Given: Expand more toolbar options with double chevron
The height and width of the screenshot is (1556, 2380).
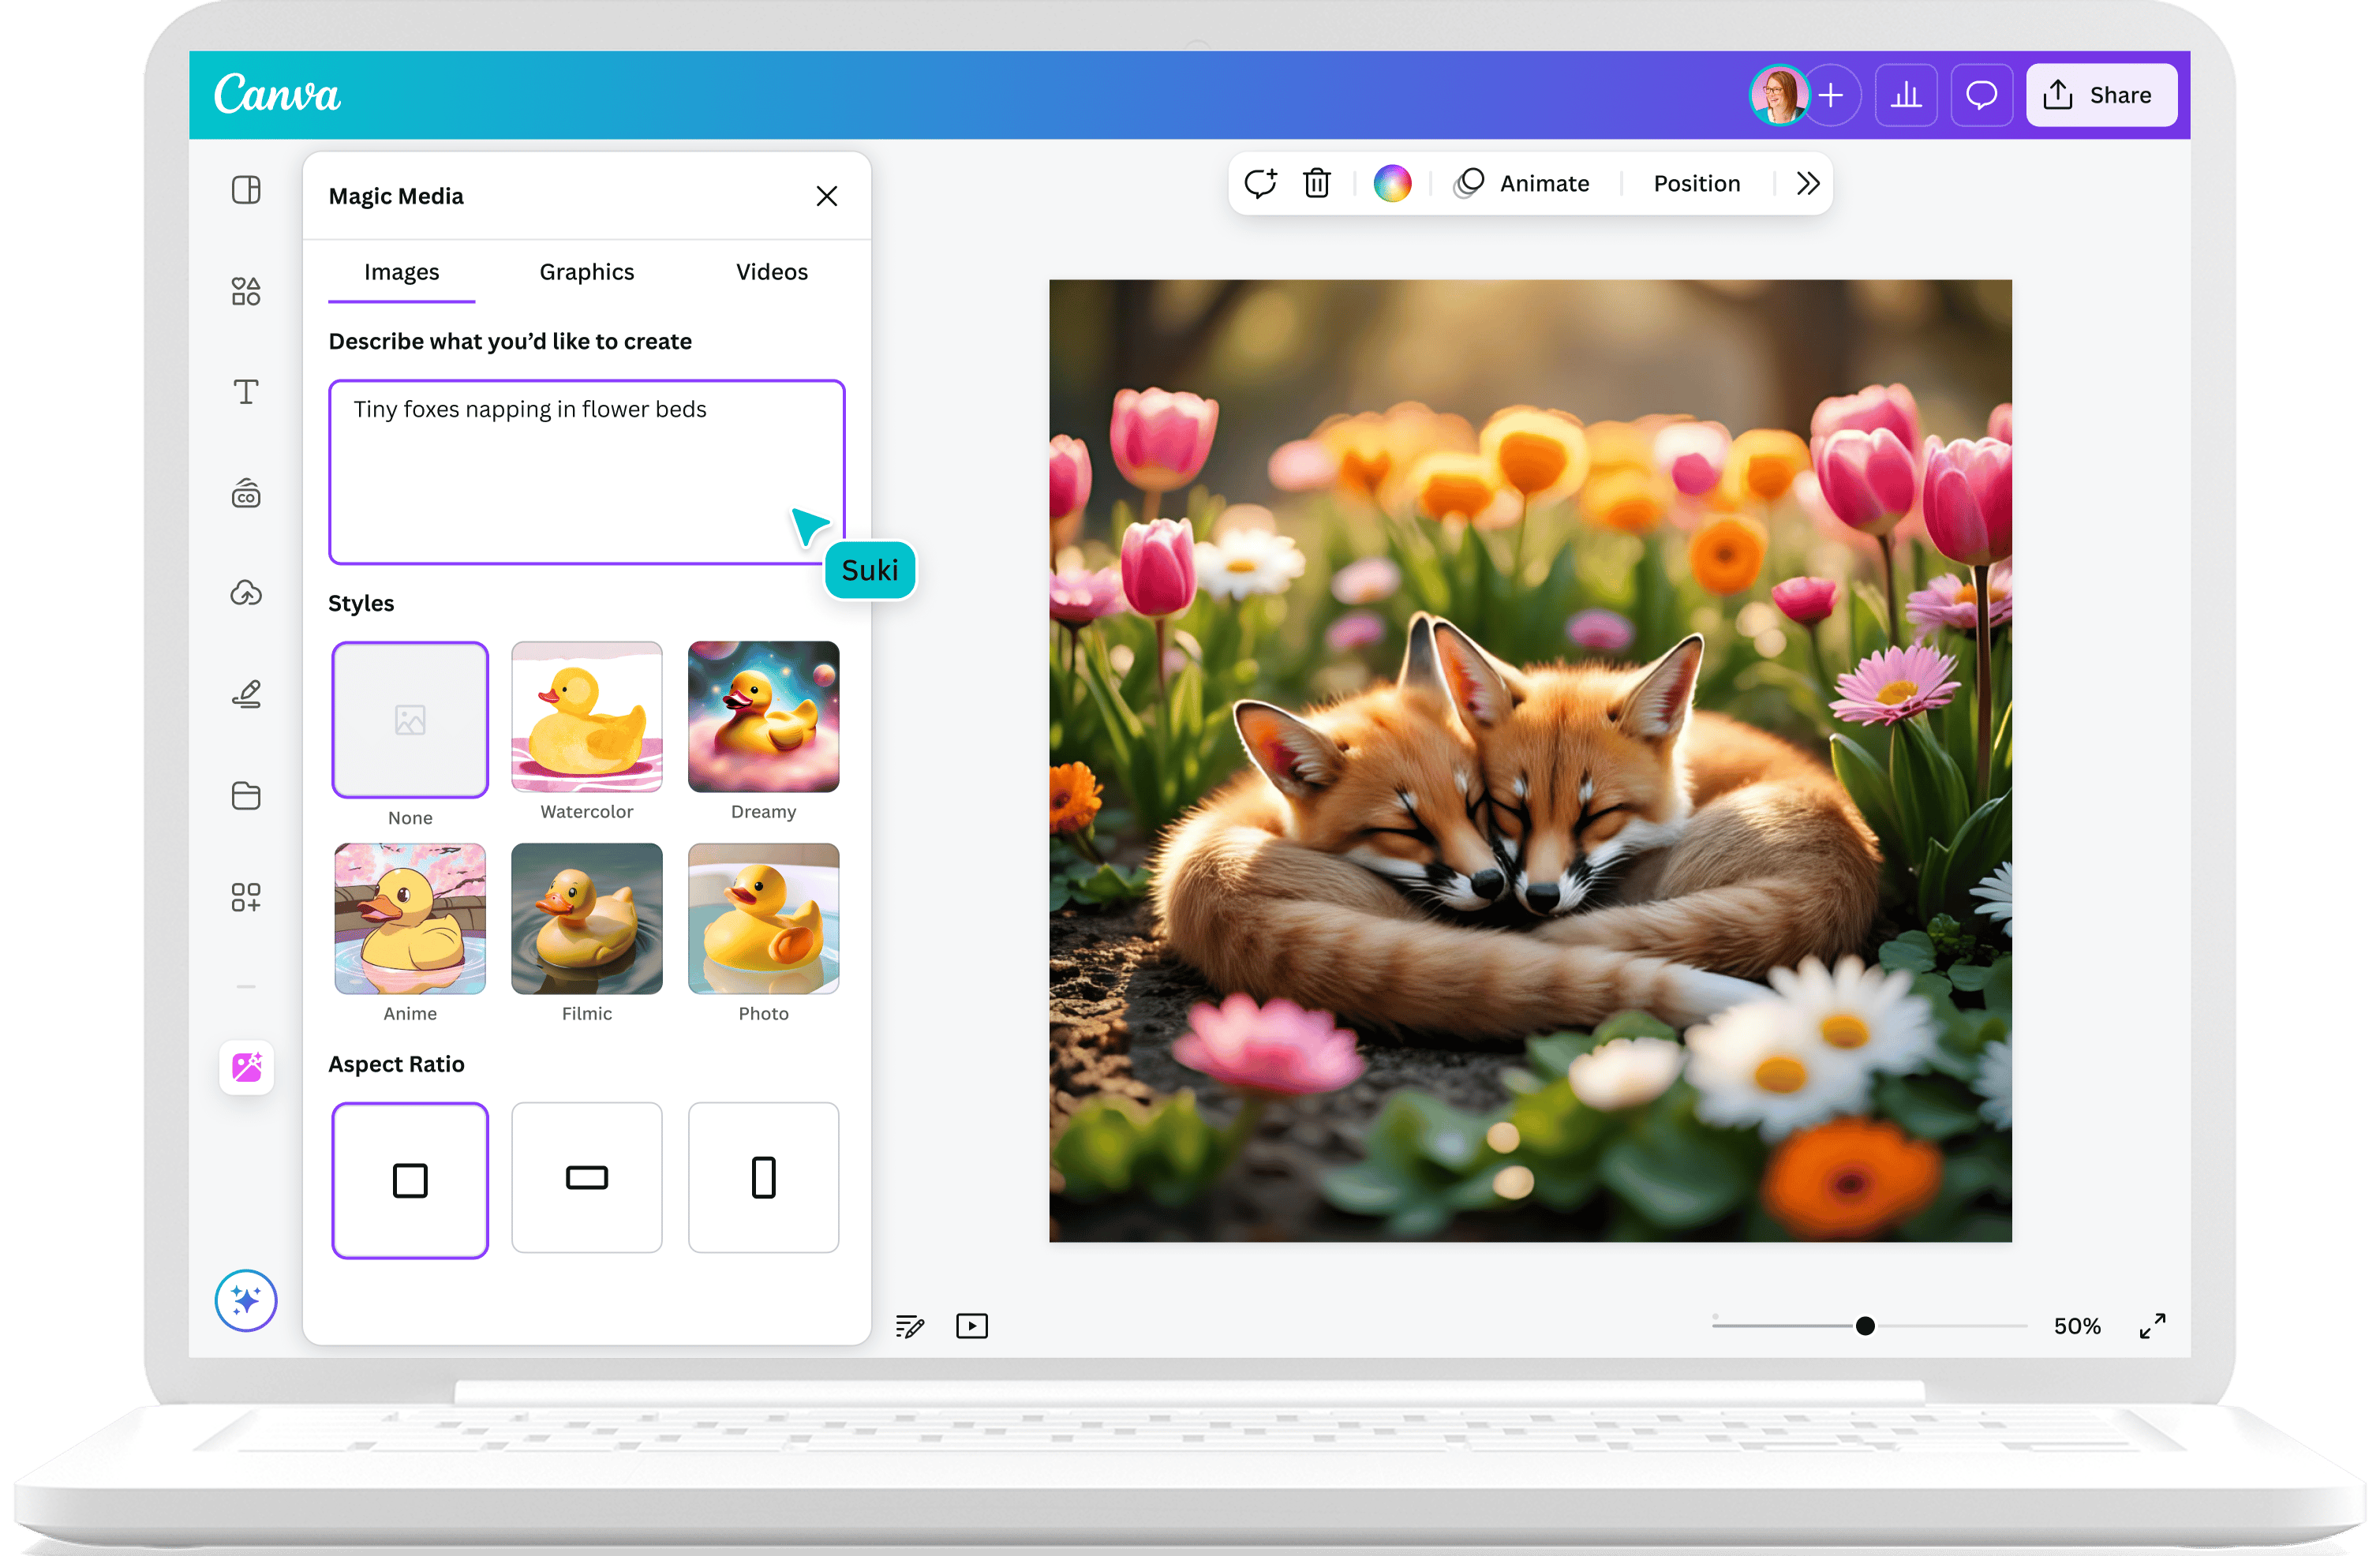Looking at the screenshot, I should coord(1807,183).
